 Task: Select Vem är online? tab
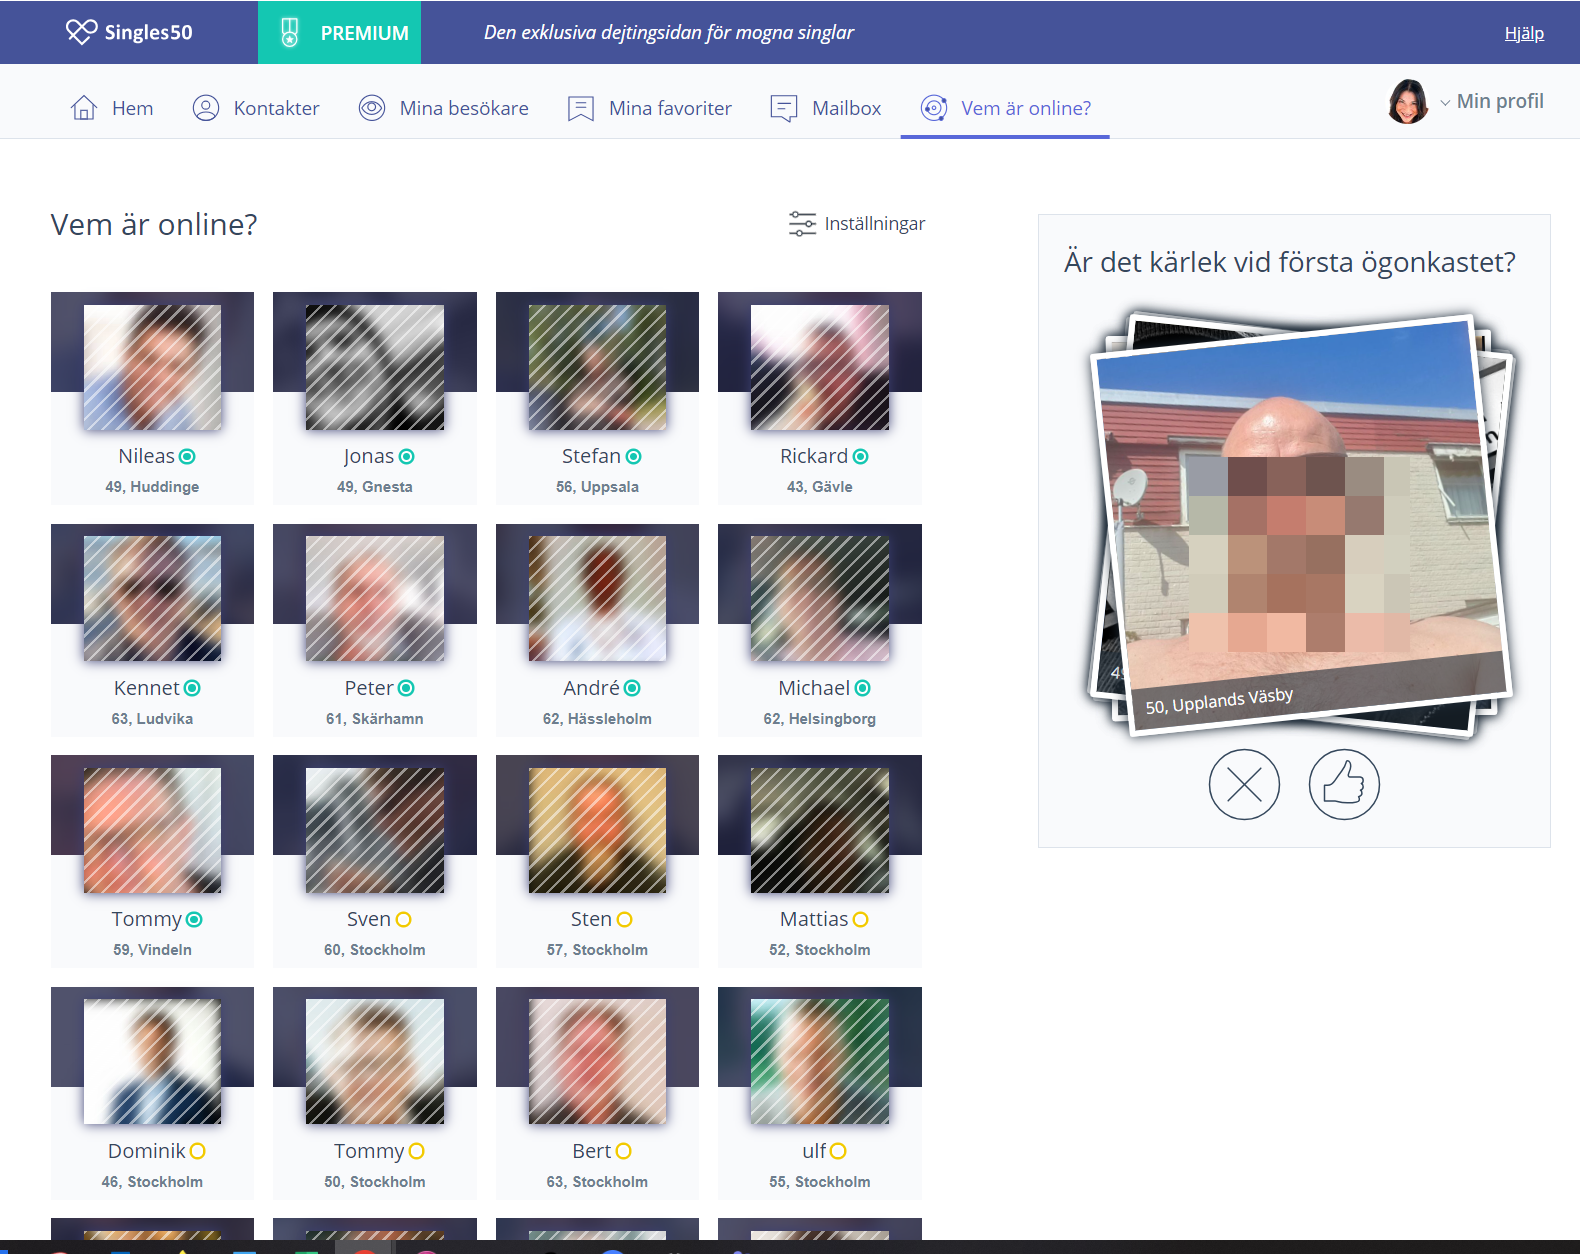pyautogui.click(x=1005, y=108)
